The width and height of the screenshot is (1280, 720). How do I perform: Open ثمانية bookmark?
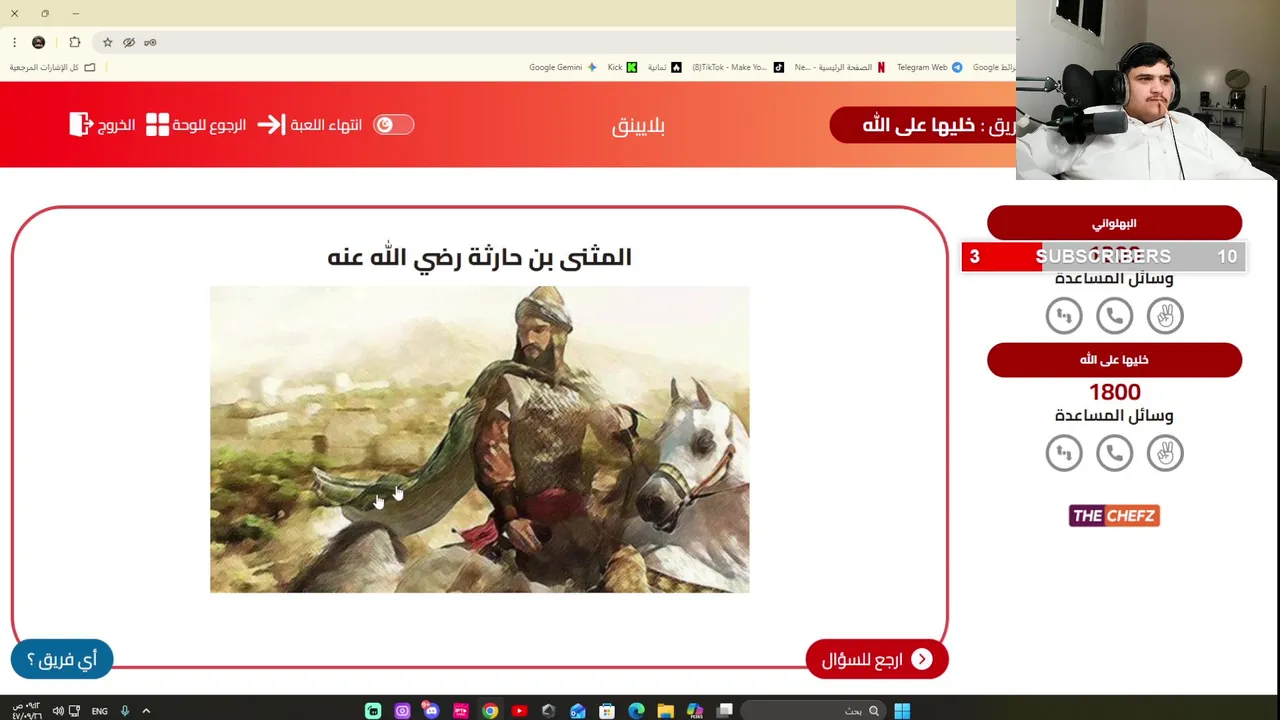tap(665, 67)
